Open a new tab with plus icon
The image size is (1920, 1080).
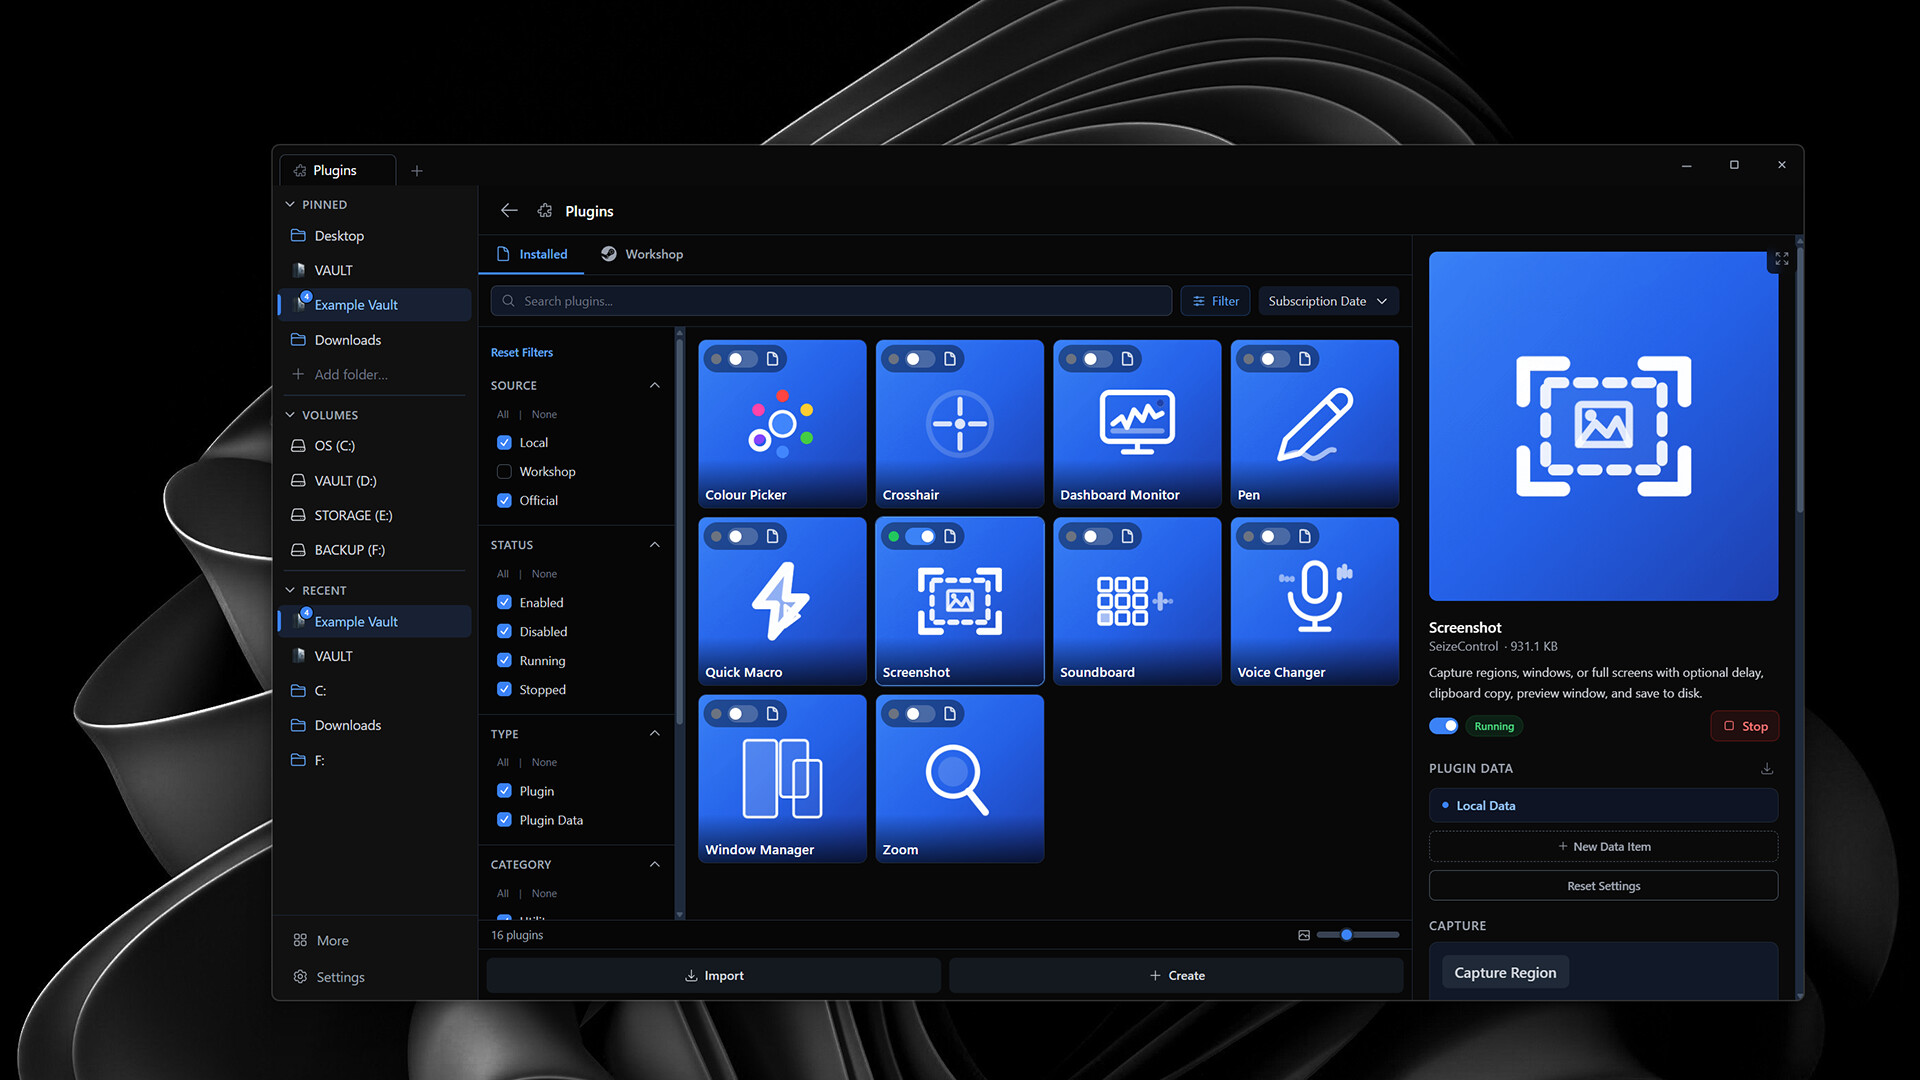click(x=417, y=171)
